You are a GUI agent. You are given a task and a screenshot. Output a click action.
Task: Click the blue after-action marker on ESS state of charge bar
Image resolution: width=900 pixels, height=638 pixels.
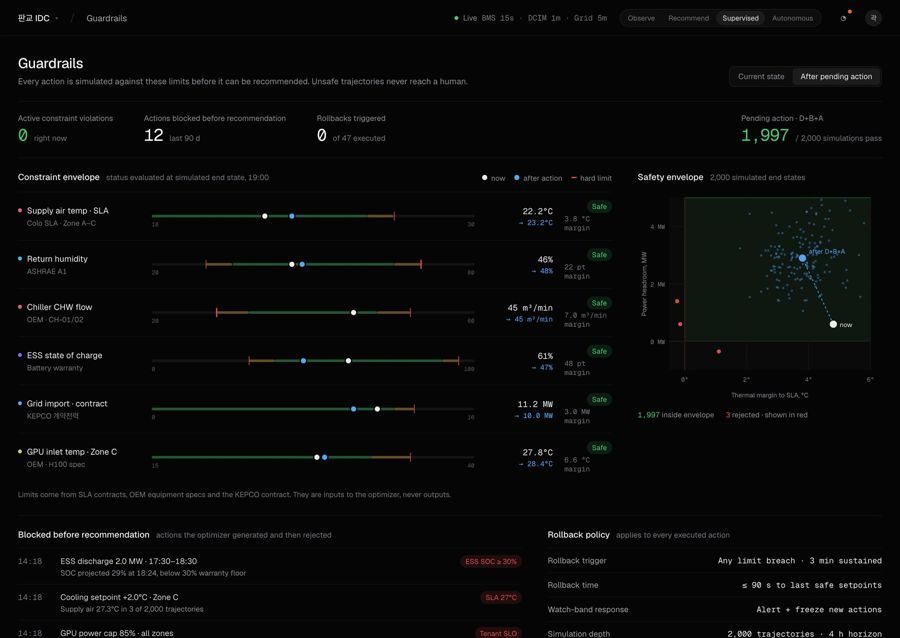click(x=303, y=361)
